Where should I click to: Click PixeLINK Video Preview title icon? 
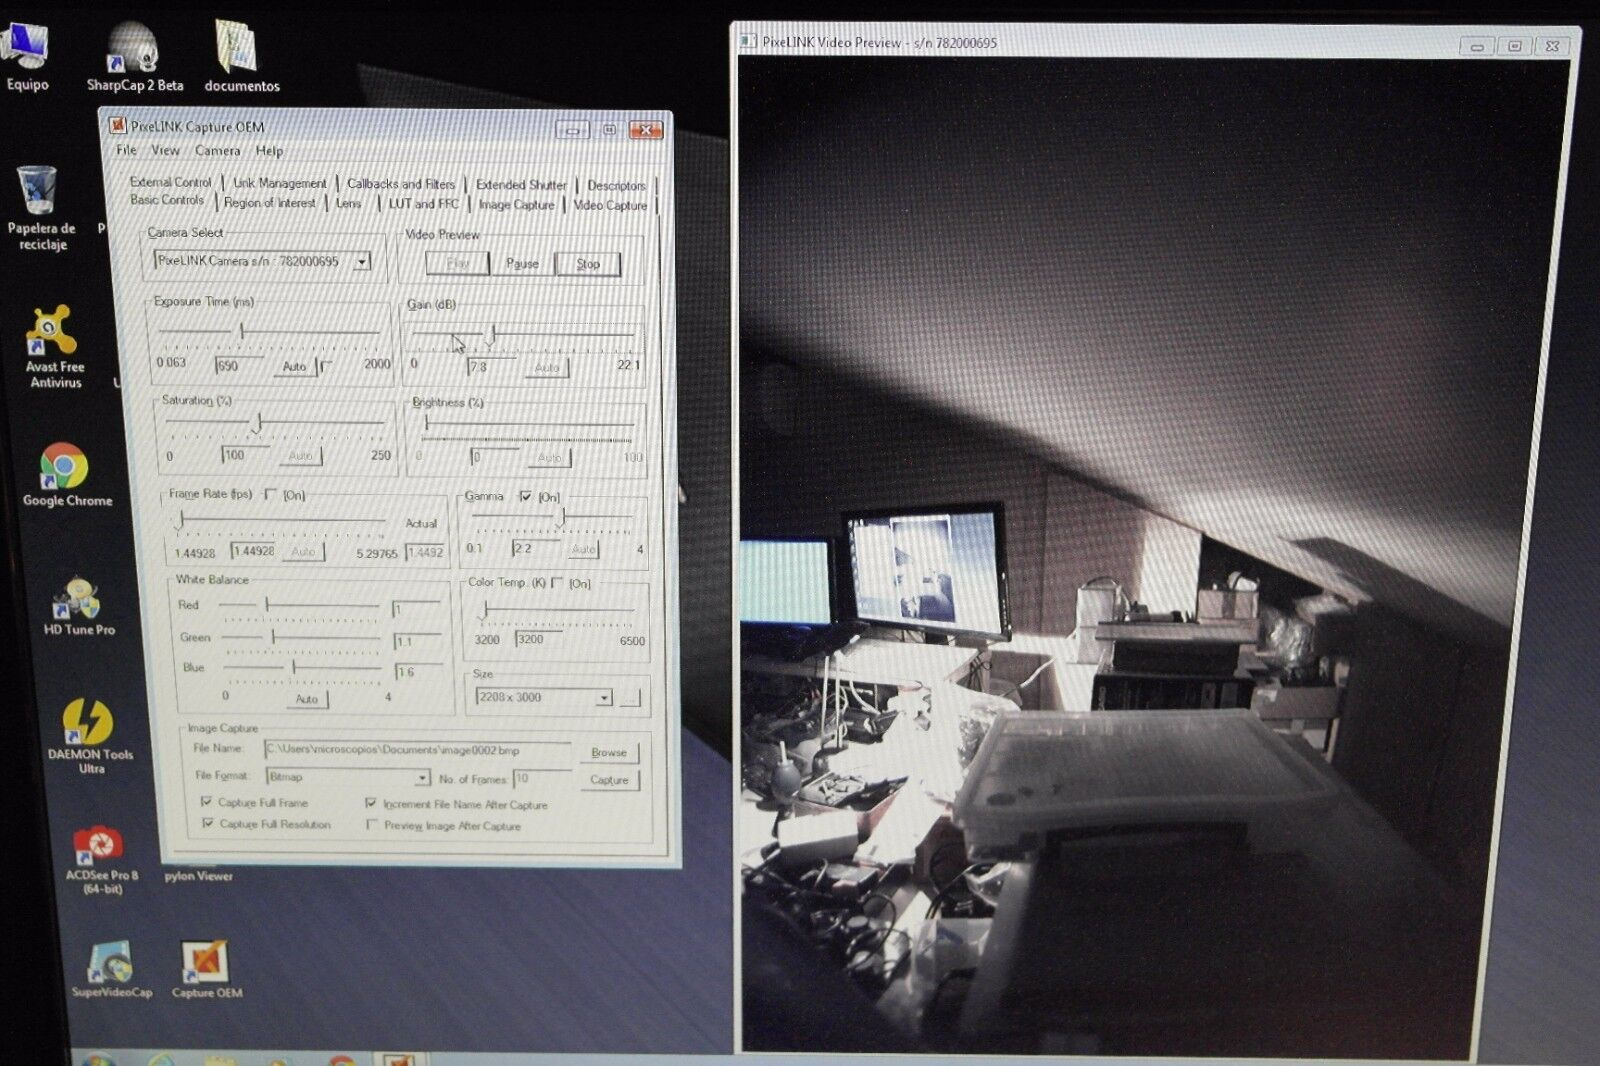tap(747, 41)
